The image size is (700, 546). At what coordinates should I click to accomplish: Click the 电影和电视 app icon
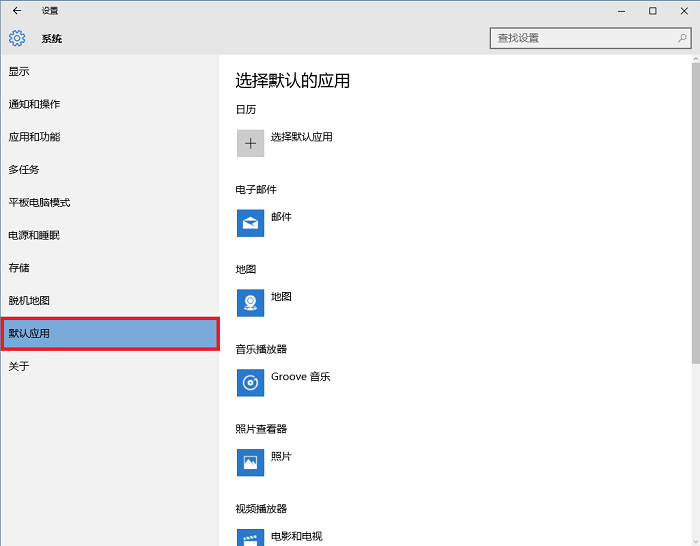[250, 537]
